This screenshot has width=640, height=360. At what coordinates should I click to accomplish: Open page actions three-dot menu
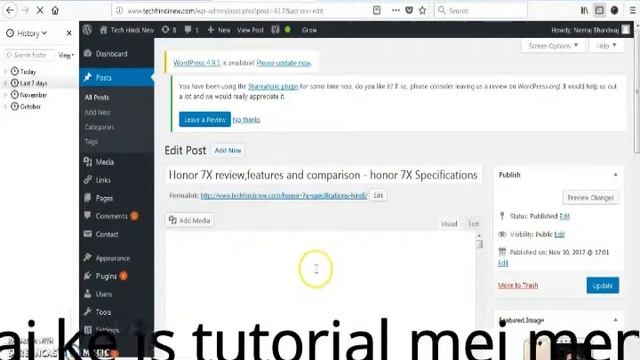tap(396, 11)
